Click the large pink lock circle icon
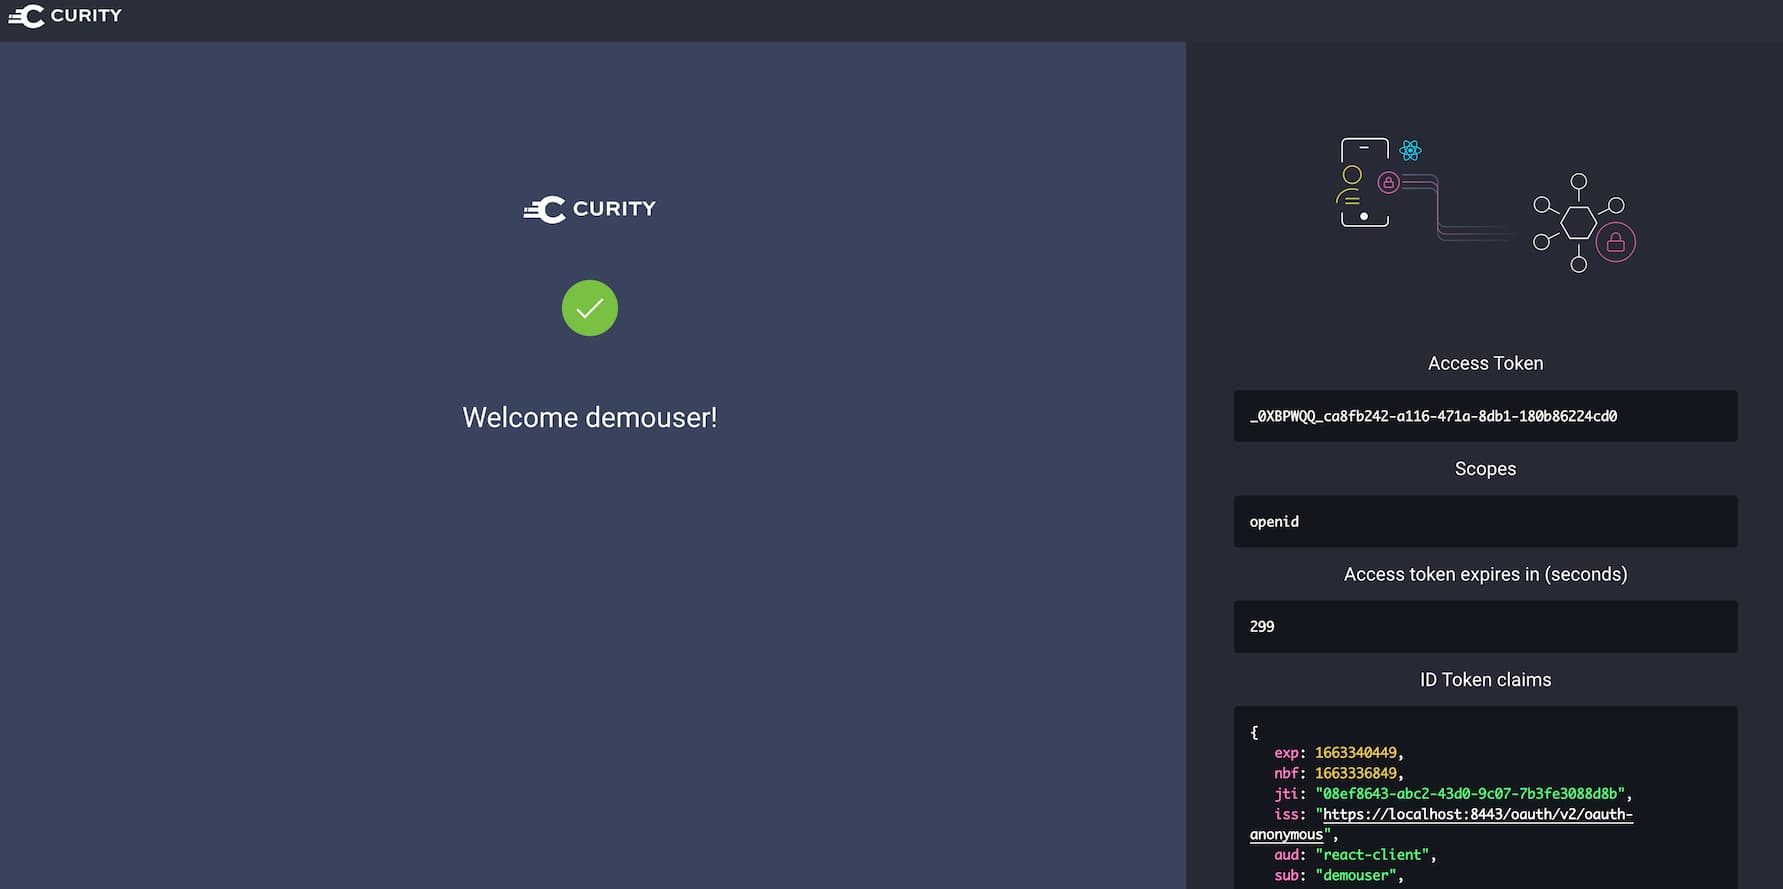This screenshot has height=889, width=1783. (x=1615, y=242)
